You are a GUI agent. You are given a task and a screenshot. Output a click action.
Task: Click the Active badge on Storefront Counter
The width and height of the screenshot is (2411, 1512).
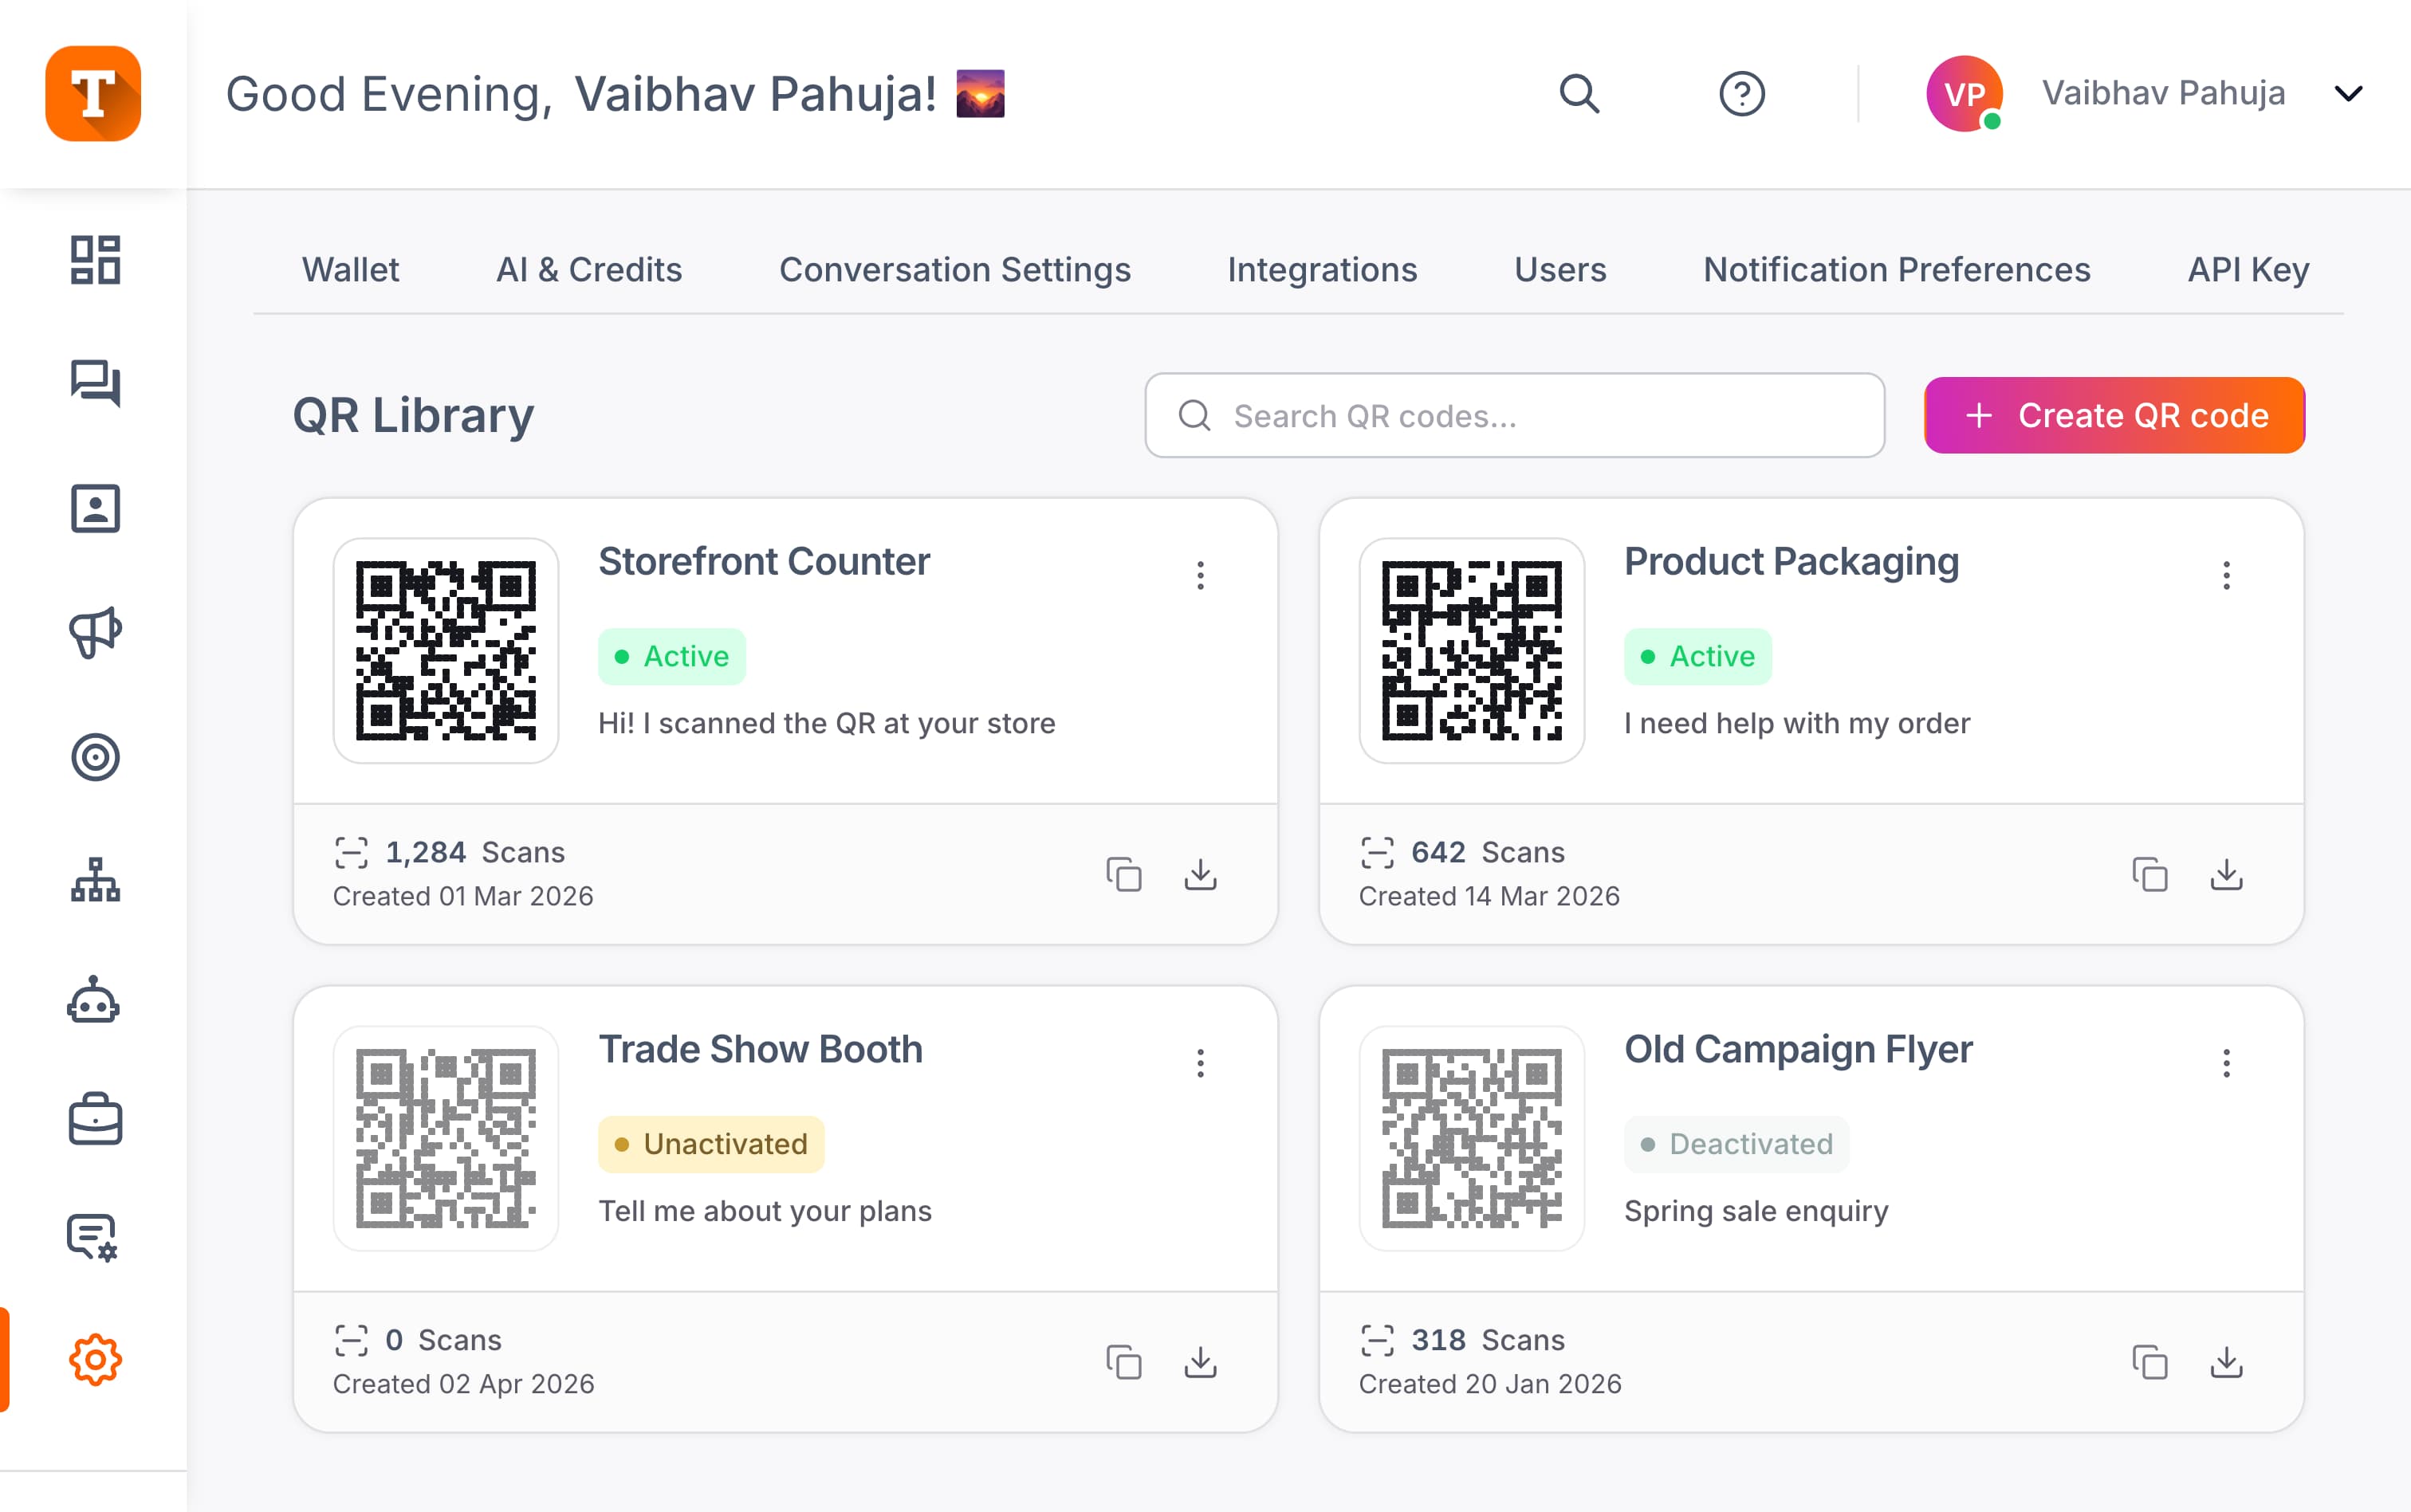coord(672,657)
